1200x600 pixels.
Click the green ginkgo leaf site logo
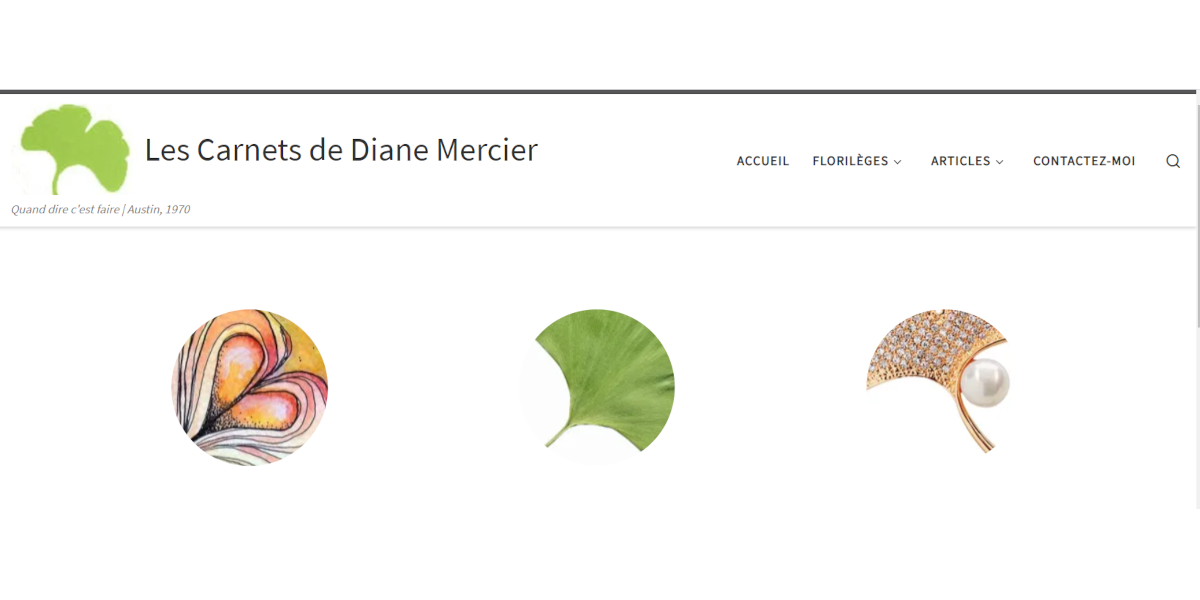coord(75,149)
